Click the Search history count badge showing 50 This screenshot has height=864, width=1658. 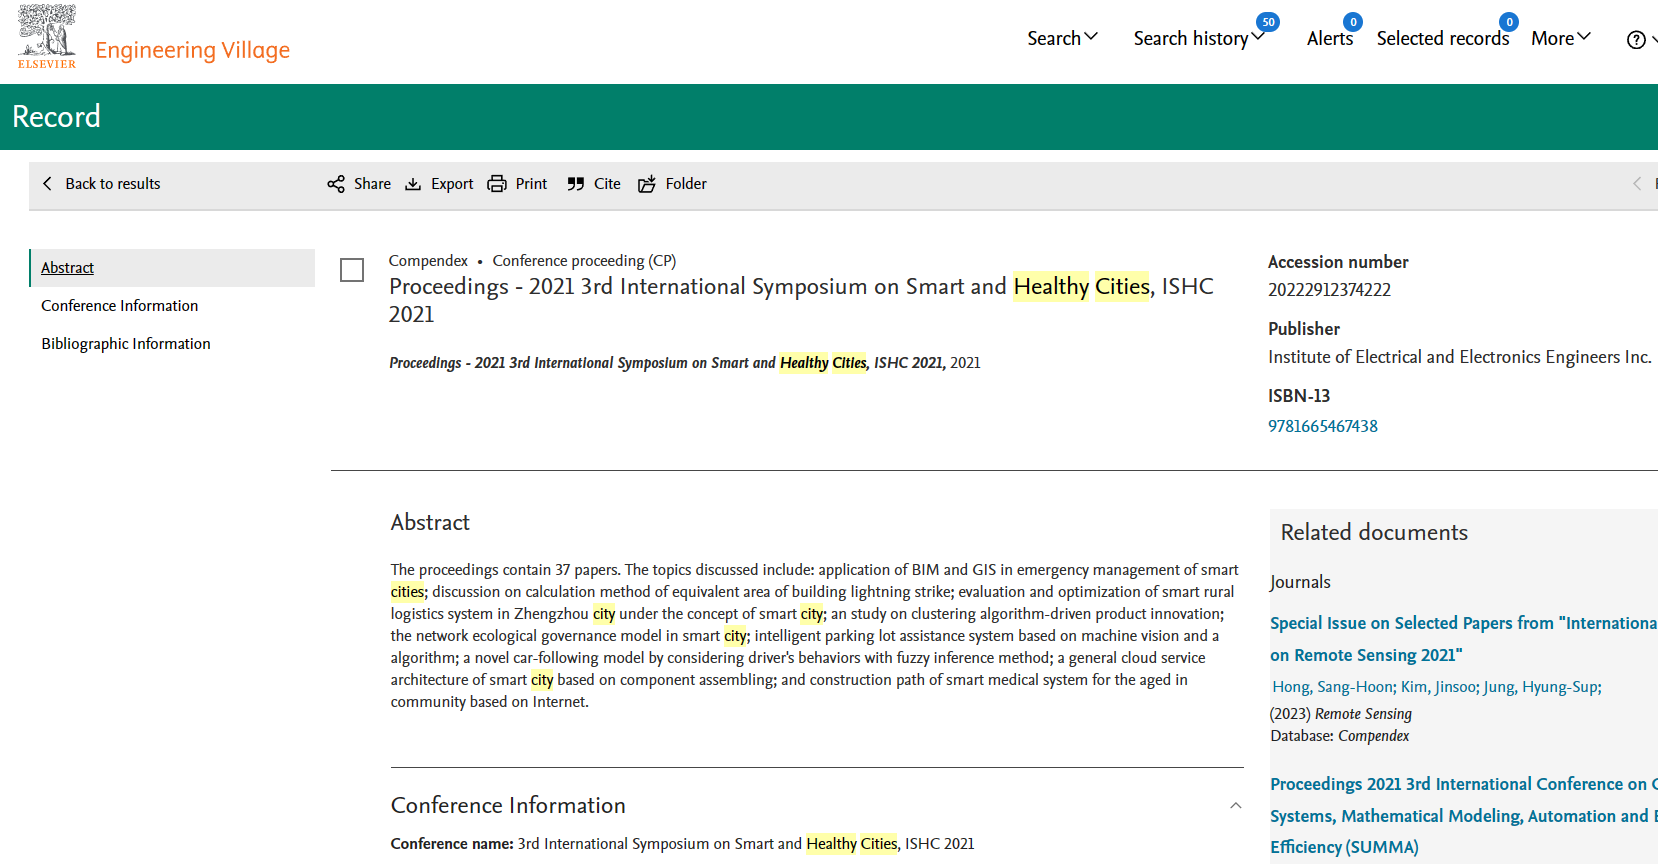click(1268, 22)
